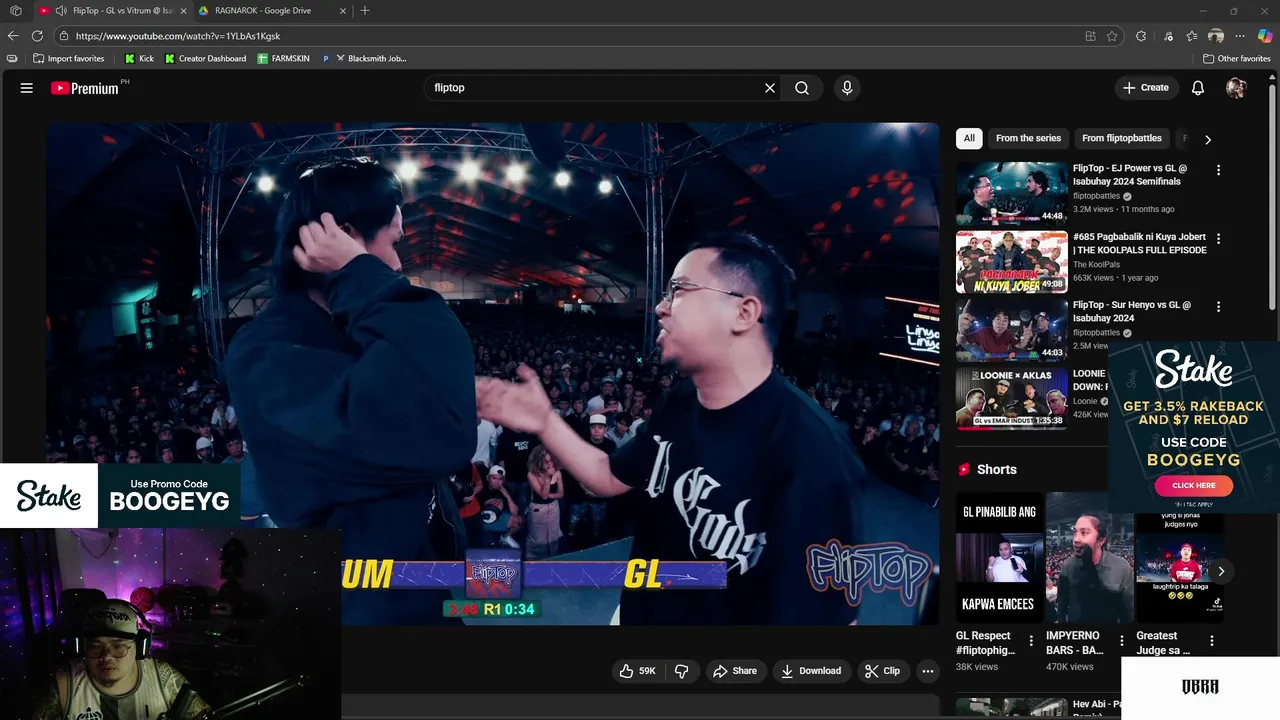
Task: Reload the page with the refresh icon
Action: coord(37,36)
